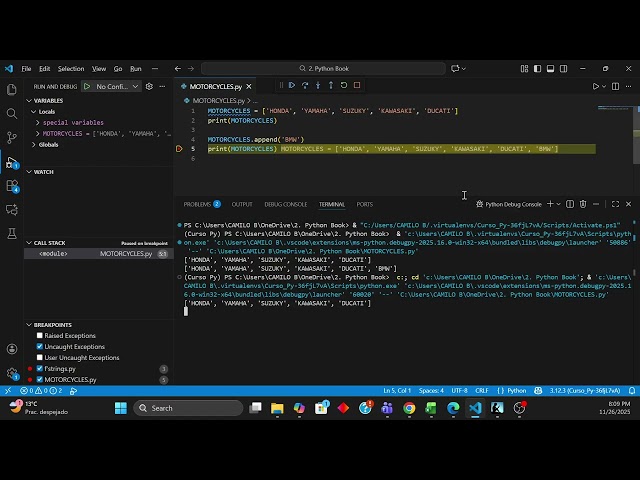The height and width of the screenshot is (480, 640).
Task: Open the Accounts icon in activity bar
Action: pyautogui.click(x=12, y=349)
